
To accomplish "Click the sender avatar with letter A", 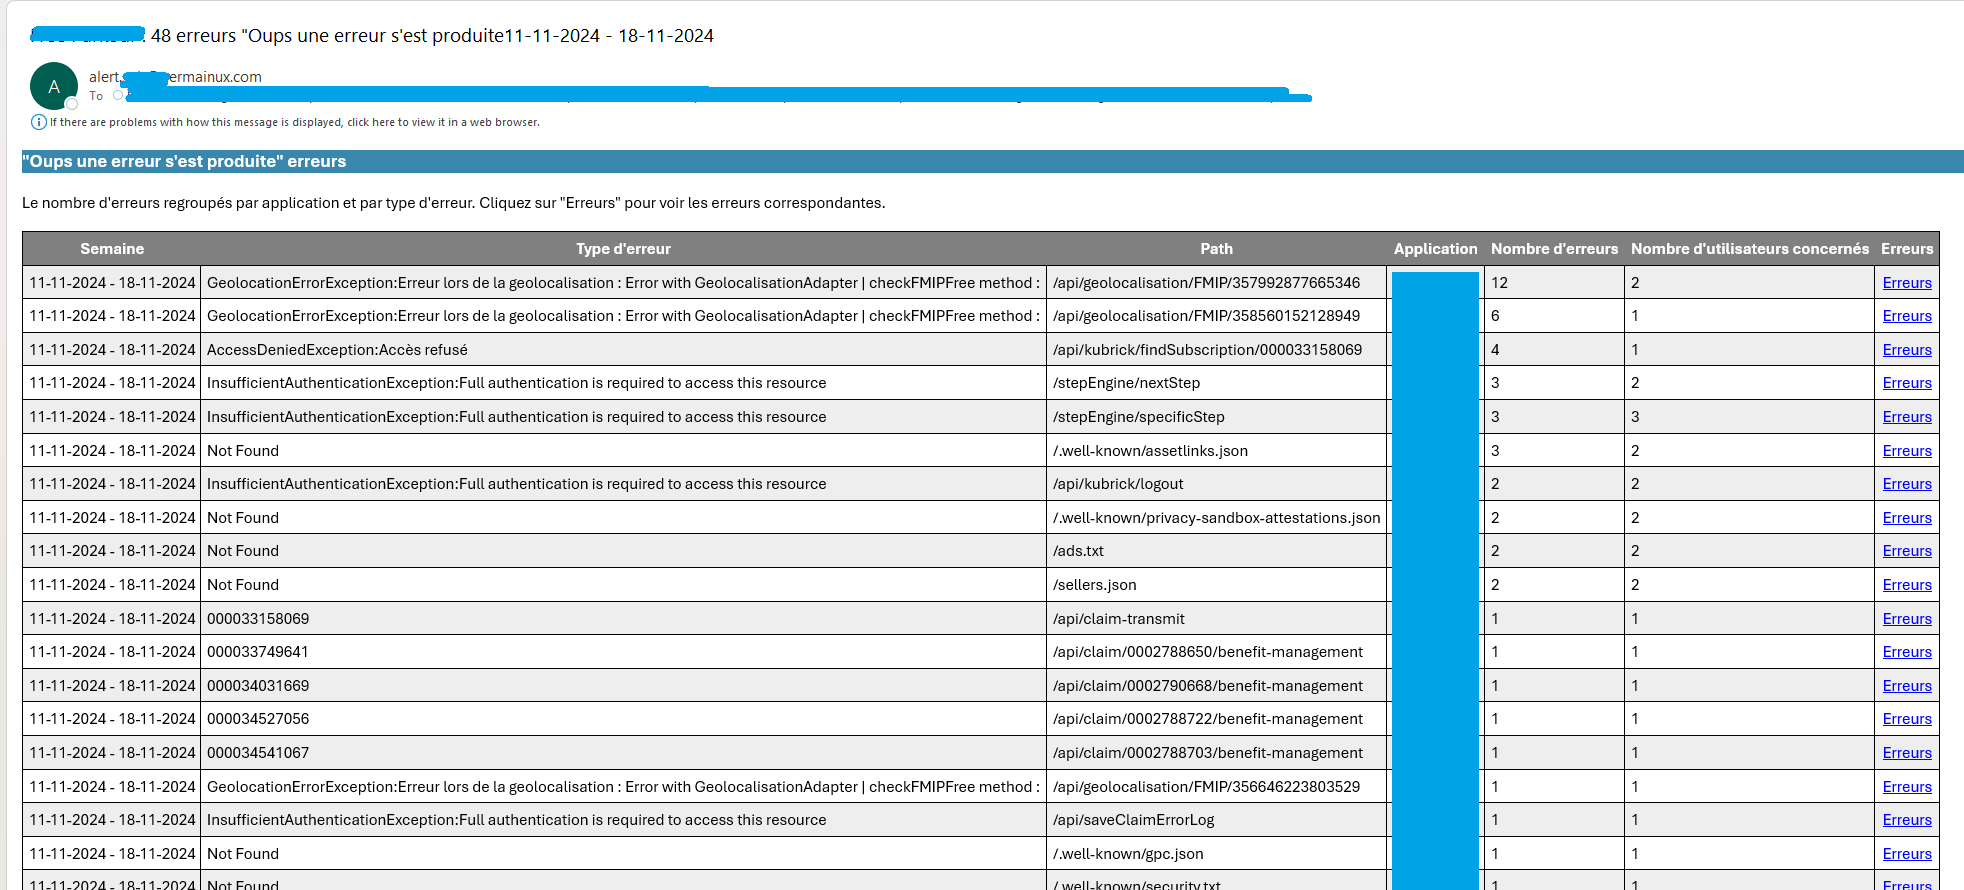I will click(x=54, y=86).
